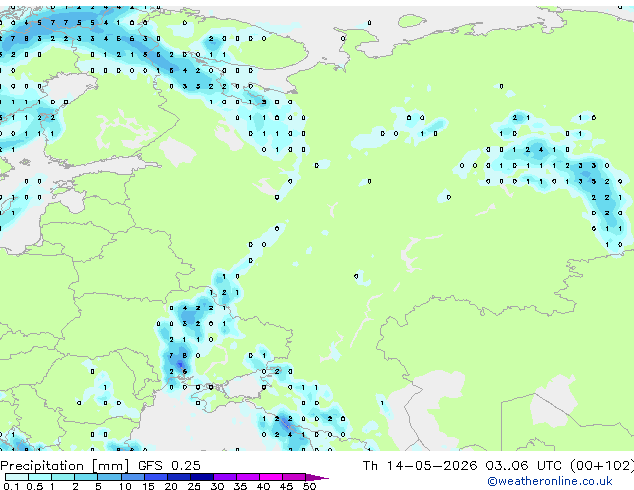Click the "Precipitation [mm]" title text

click(65, 466)
